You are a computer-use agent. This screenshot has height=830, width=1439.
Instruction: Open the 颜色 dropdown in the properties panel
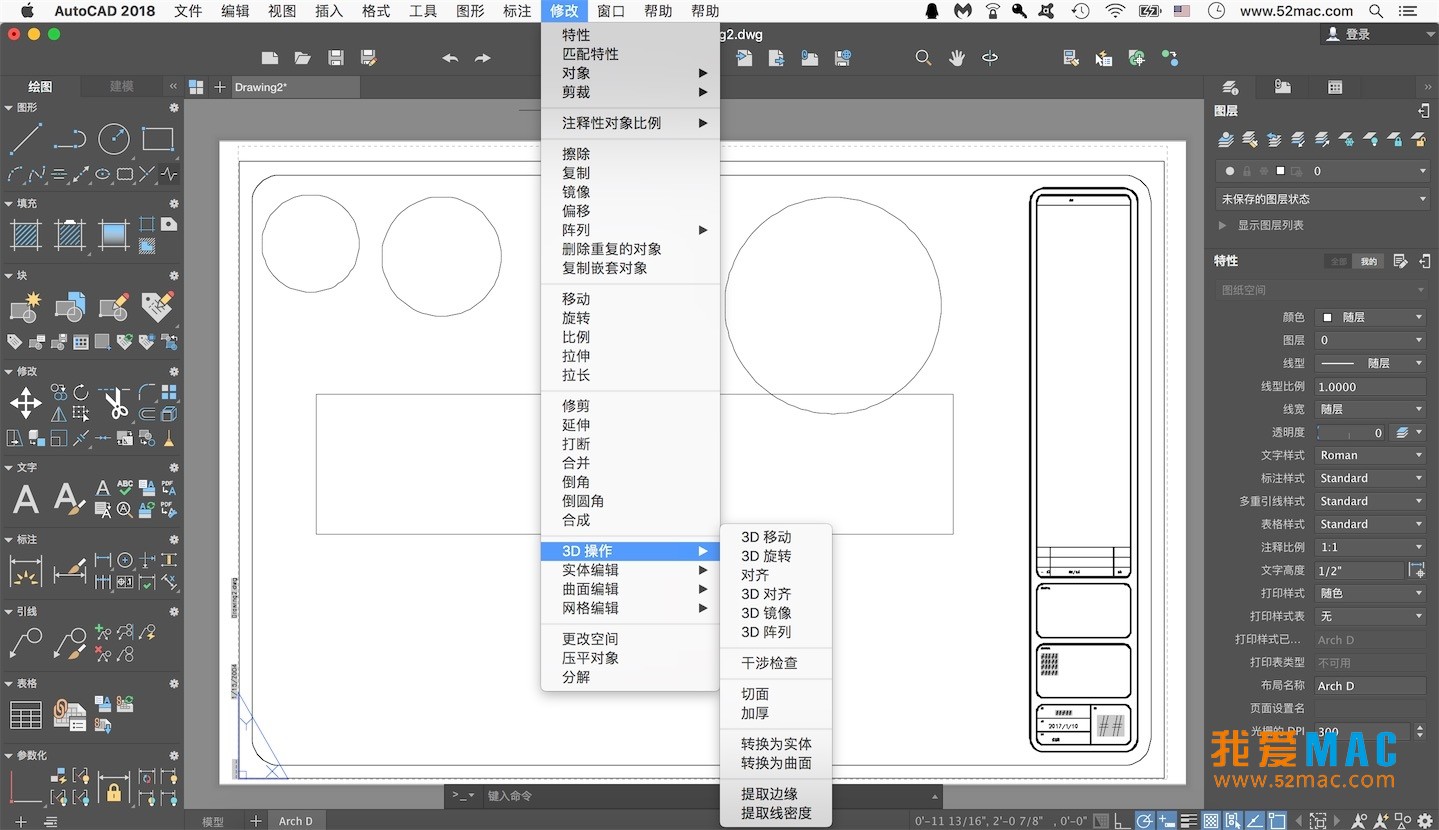click(1370, 316)
